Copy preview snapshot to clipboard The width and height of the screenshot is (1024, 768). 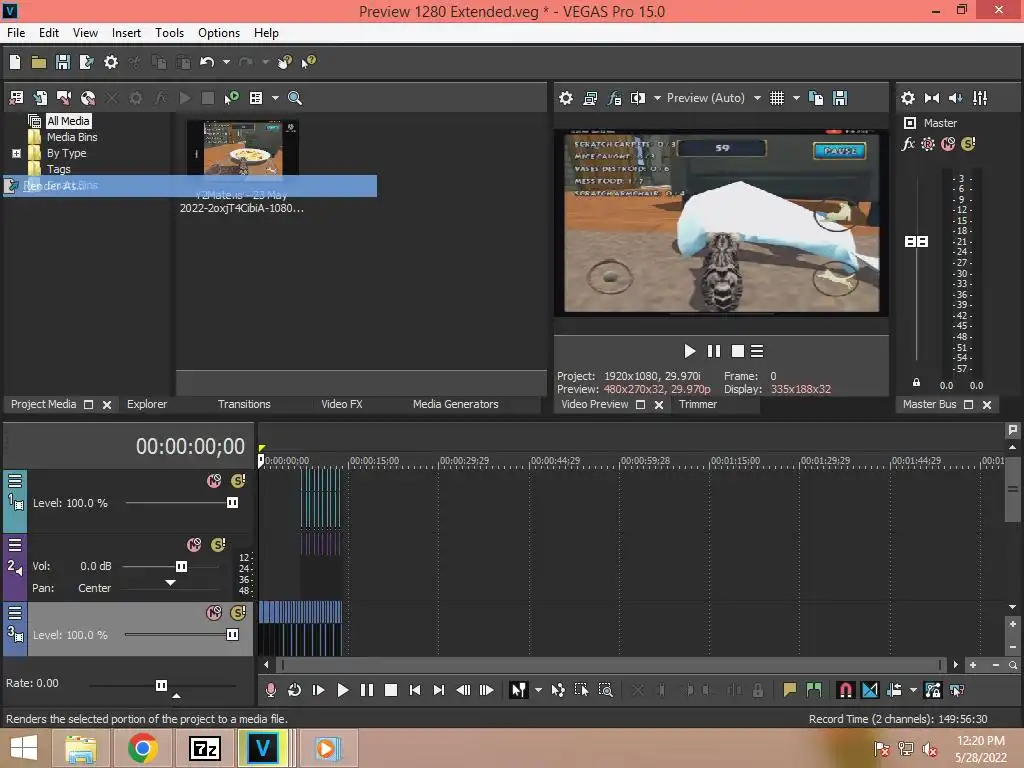point(816,98)
